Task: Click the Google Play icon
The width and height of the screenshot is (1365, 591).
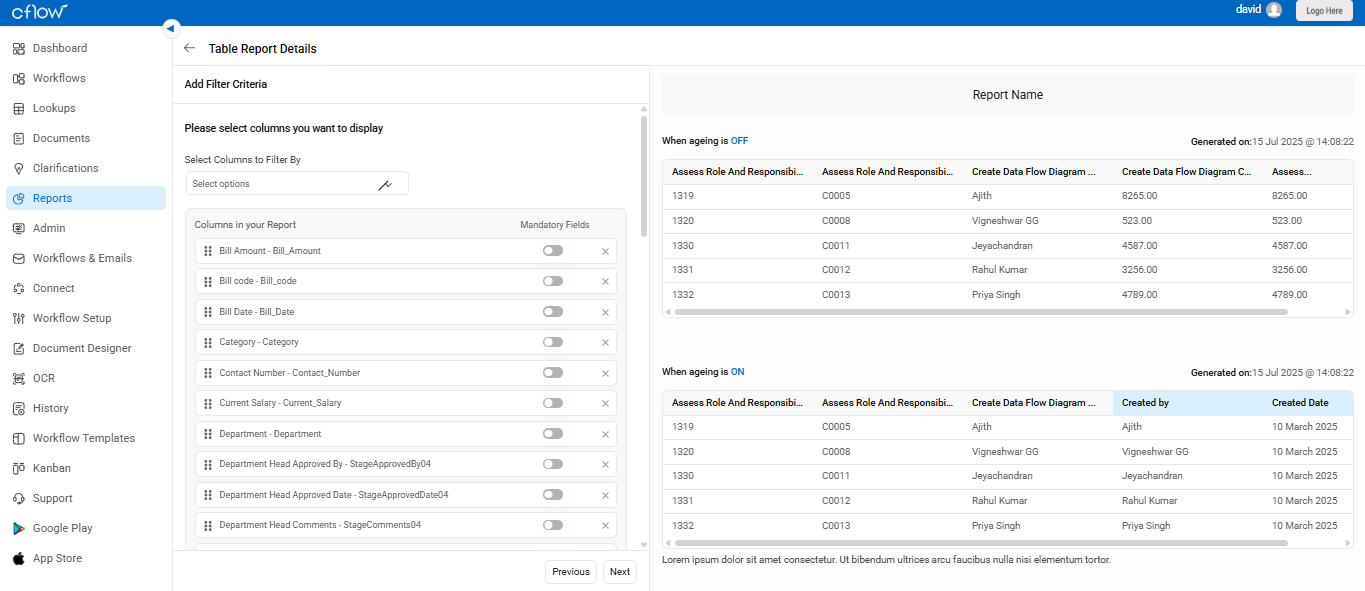Action: (x=19, y=528)
